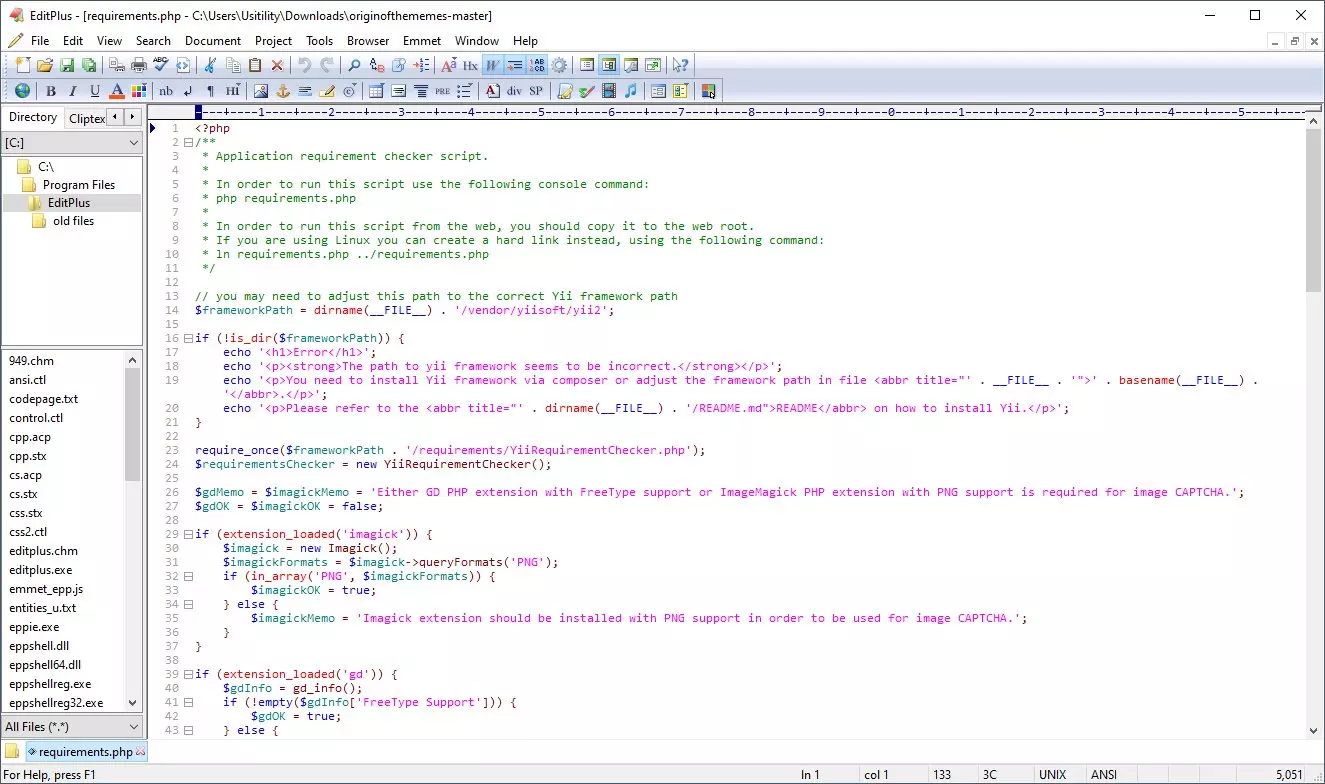Insert an anchor with the Anchor icon

pyautogui.click(x=282, y=91)
